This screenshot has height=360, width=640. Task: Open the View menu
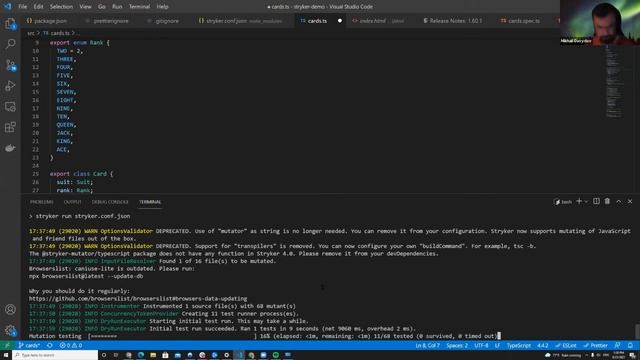point(85,7)
